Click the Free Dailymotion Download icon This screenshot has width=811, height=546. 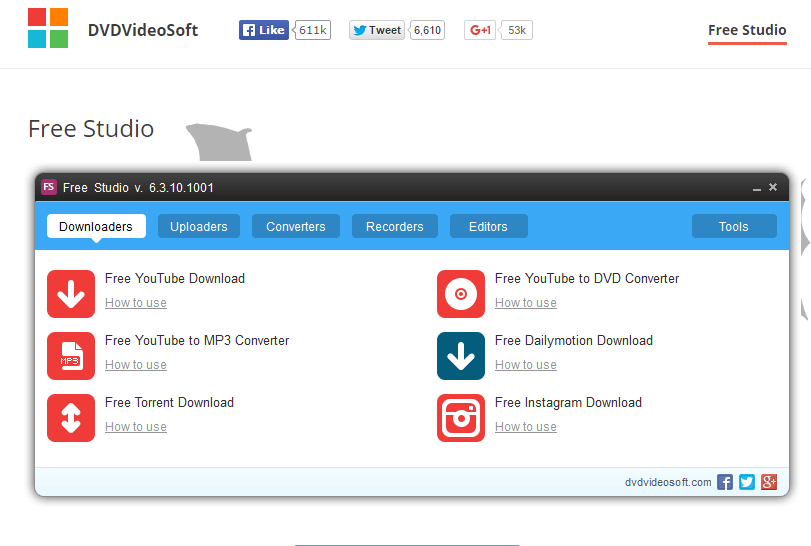pyautogui.click(x=461, y=356)
